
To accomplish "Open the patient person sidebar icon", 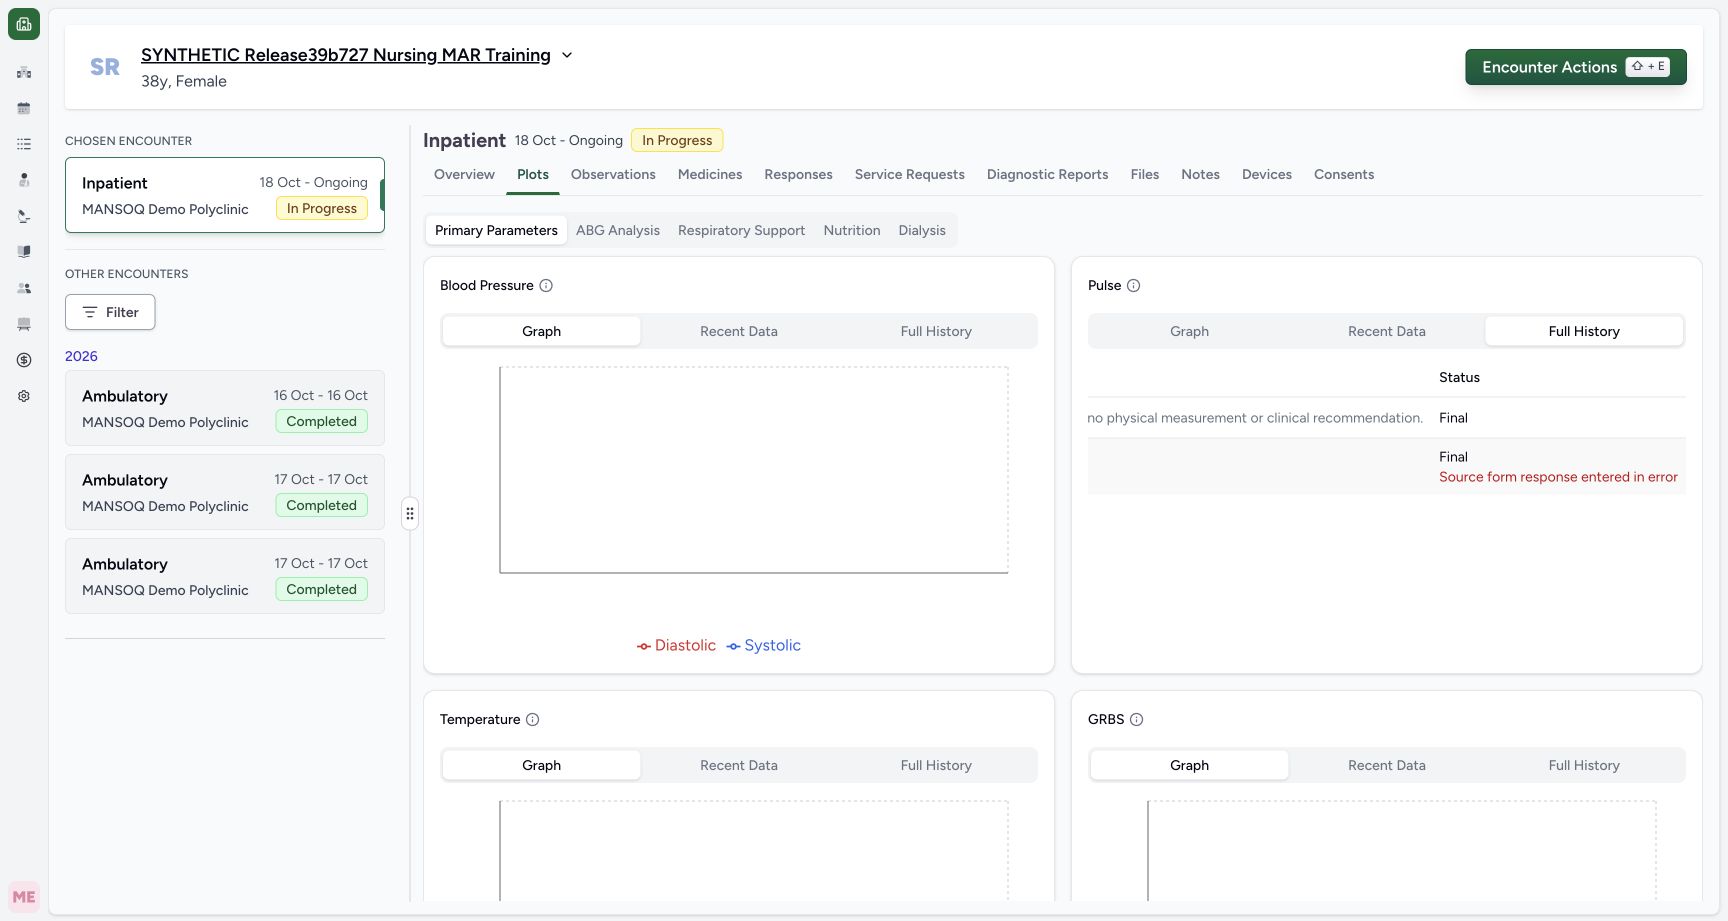I will (x=24, y=180).
